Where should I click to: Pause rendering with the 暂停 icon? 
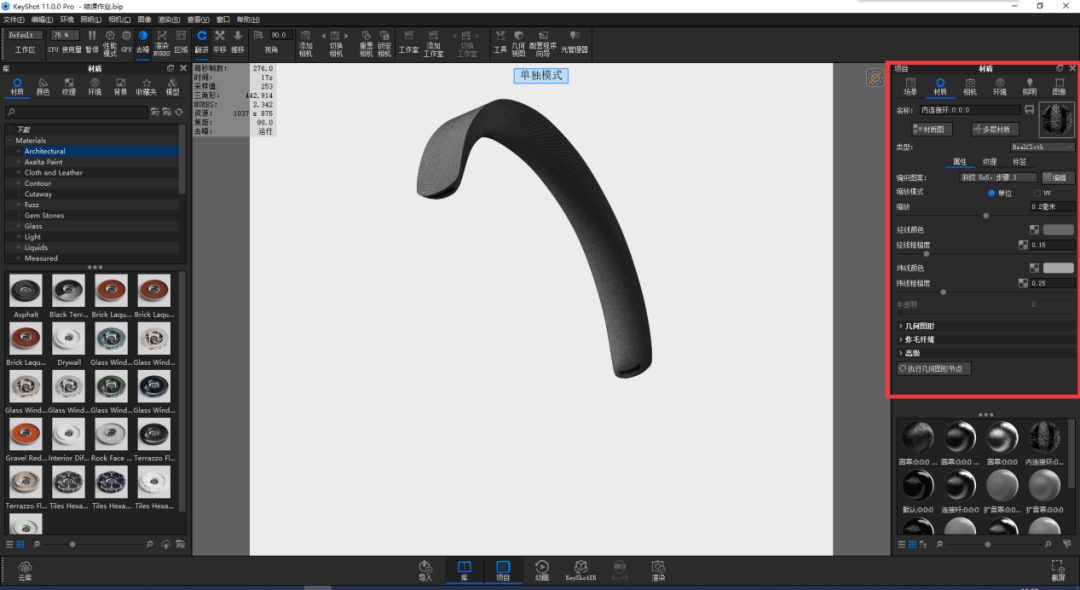coord(92,41)
